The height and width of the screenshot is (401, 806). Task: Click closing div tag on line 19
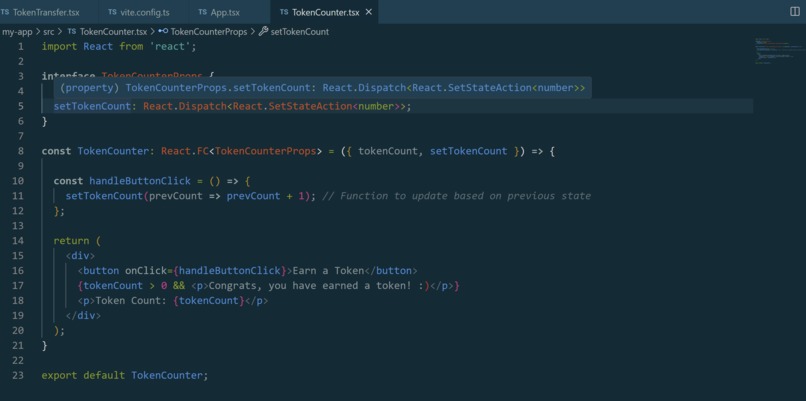click(83, 315)
